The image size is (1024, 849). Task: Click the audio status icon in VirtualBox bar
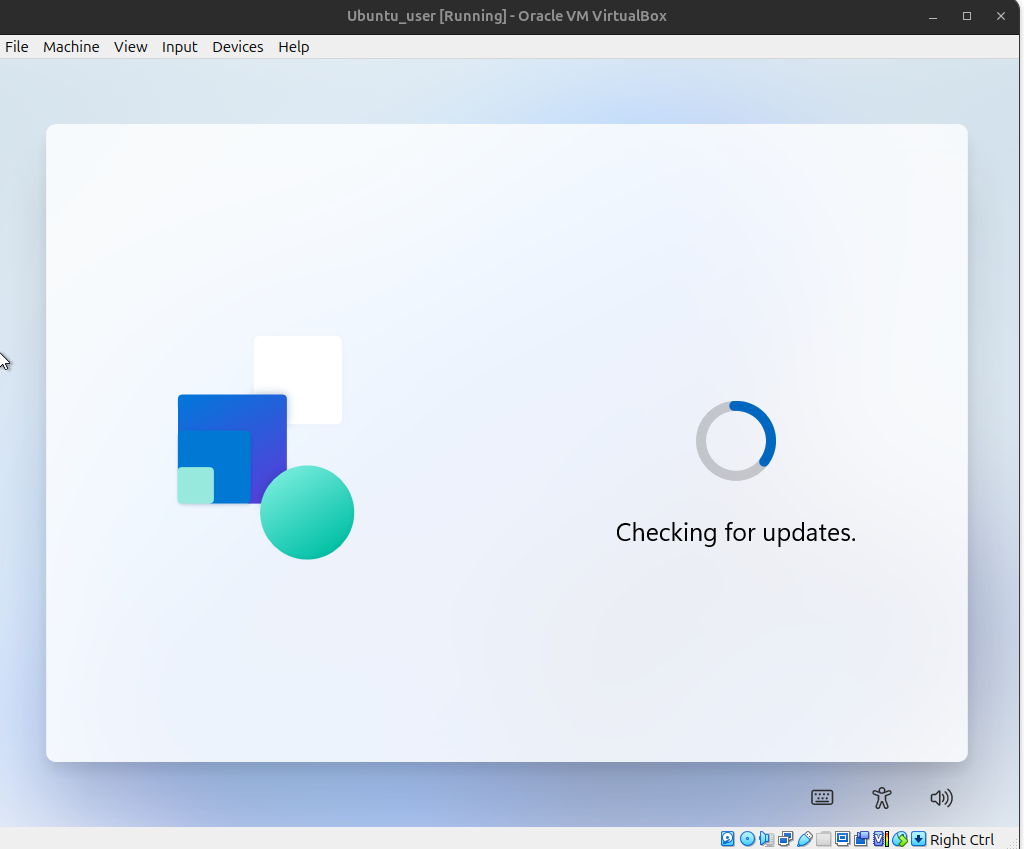tap(767, 839)
